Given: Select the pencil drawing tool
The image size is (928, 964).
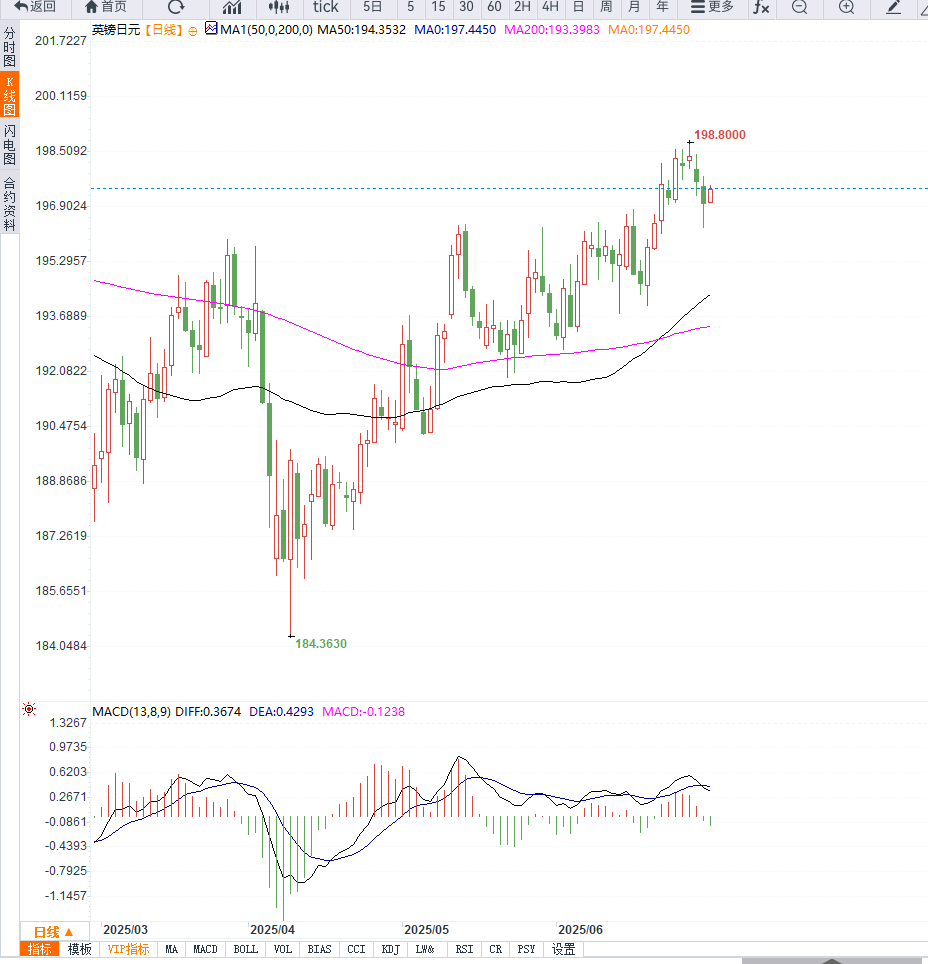Looking at the screenshot, I should 894,7.
